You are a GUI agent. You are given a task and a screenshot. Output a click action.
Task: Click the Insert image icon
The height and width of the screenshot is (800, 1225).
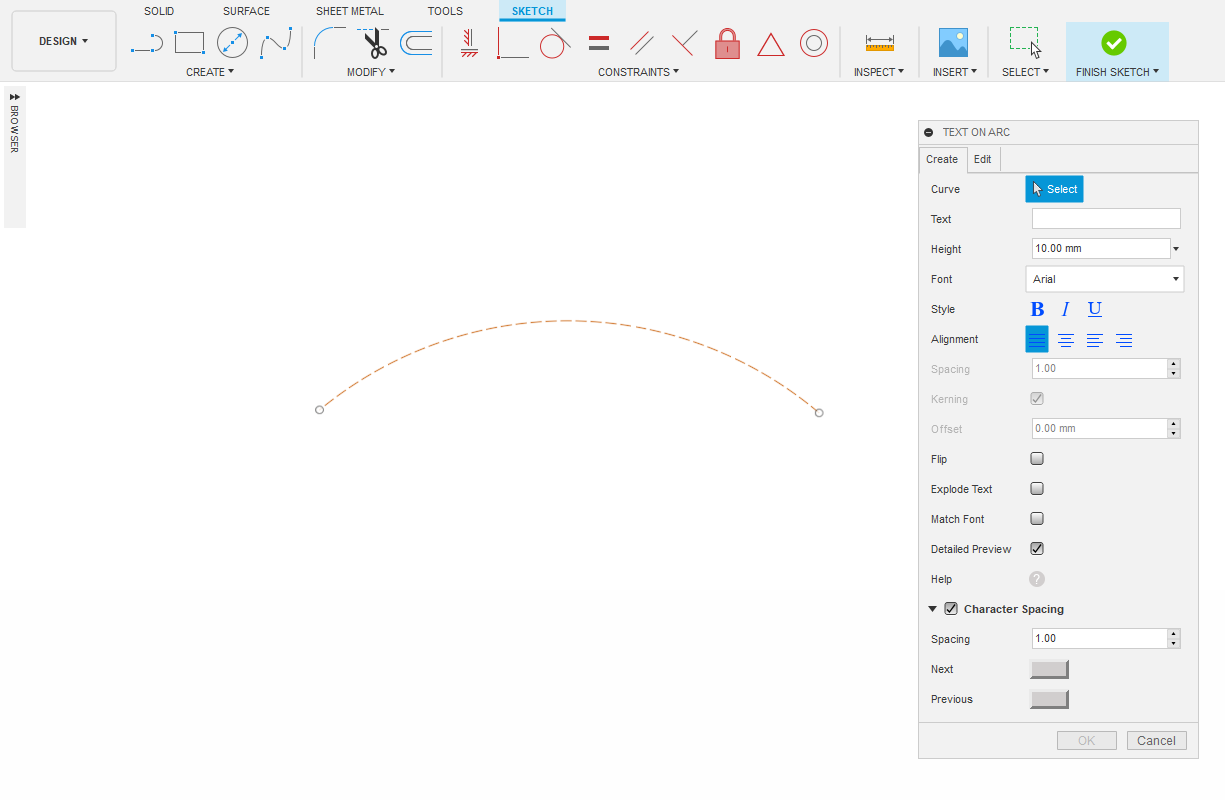(x=953, y=43)
